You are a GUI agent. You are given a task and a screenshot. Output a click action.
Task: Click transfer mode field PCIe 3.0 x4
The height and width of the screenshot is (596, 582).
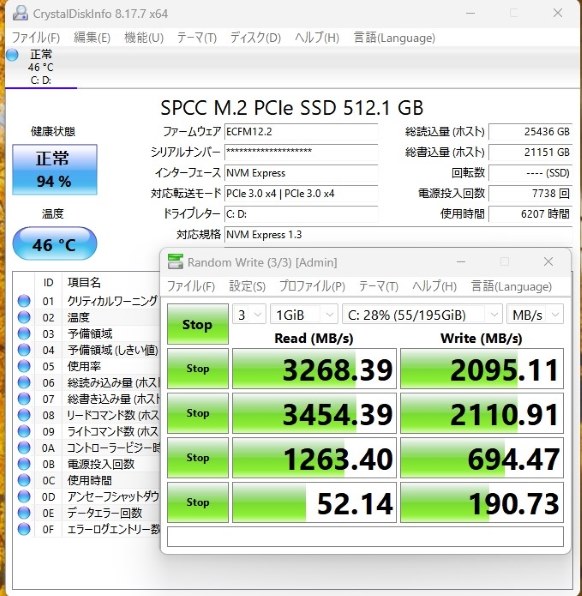pos(301,193)
